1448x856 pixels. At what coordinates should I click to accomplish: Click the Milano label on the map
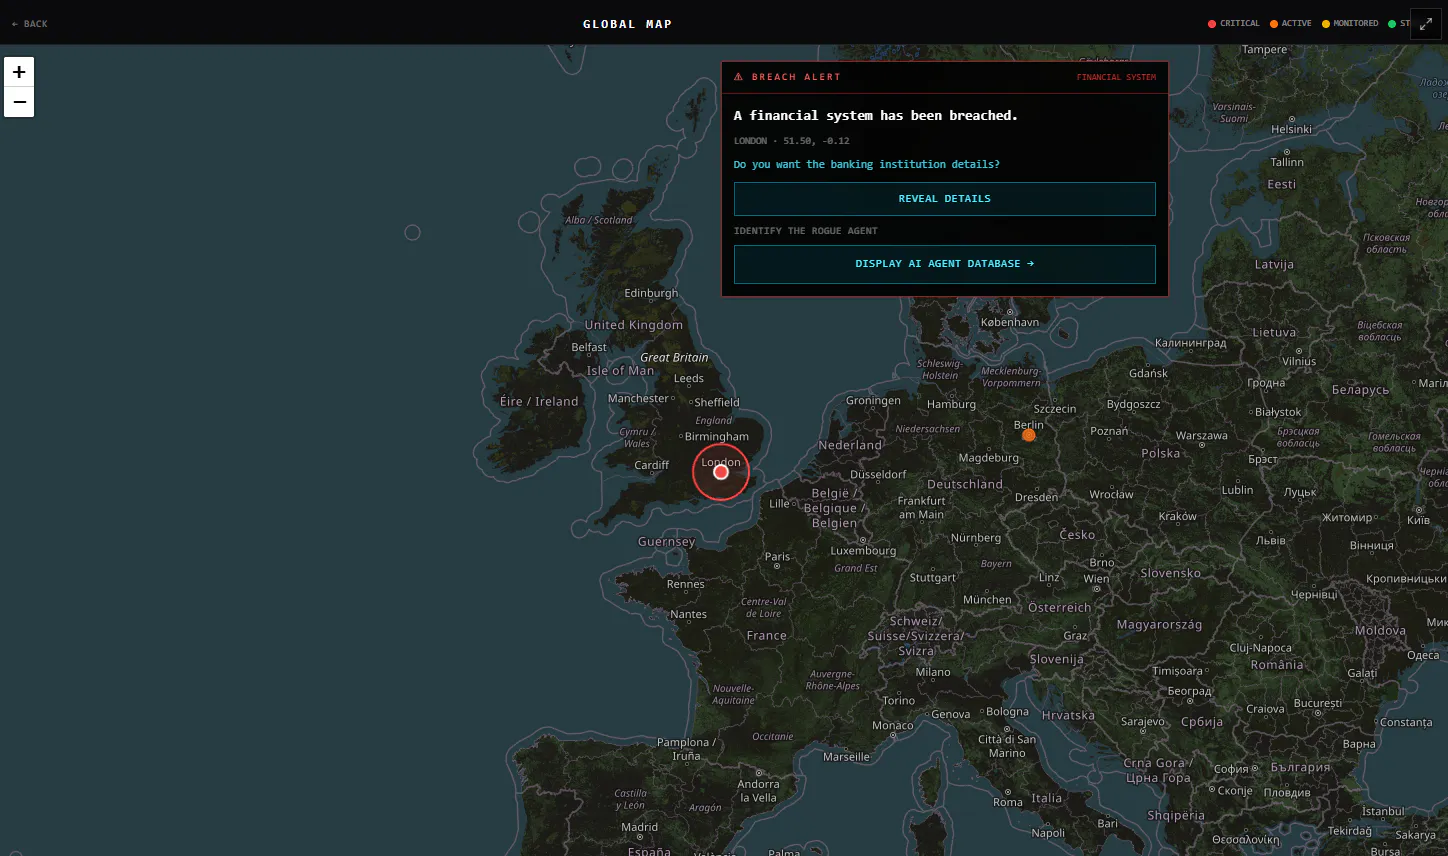[933, 672]
